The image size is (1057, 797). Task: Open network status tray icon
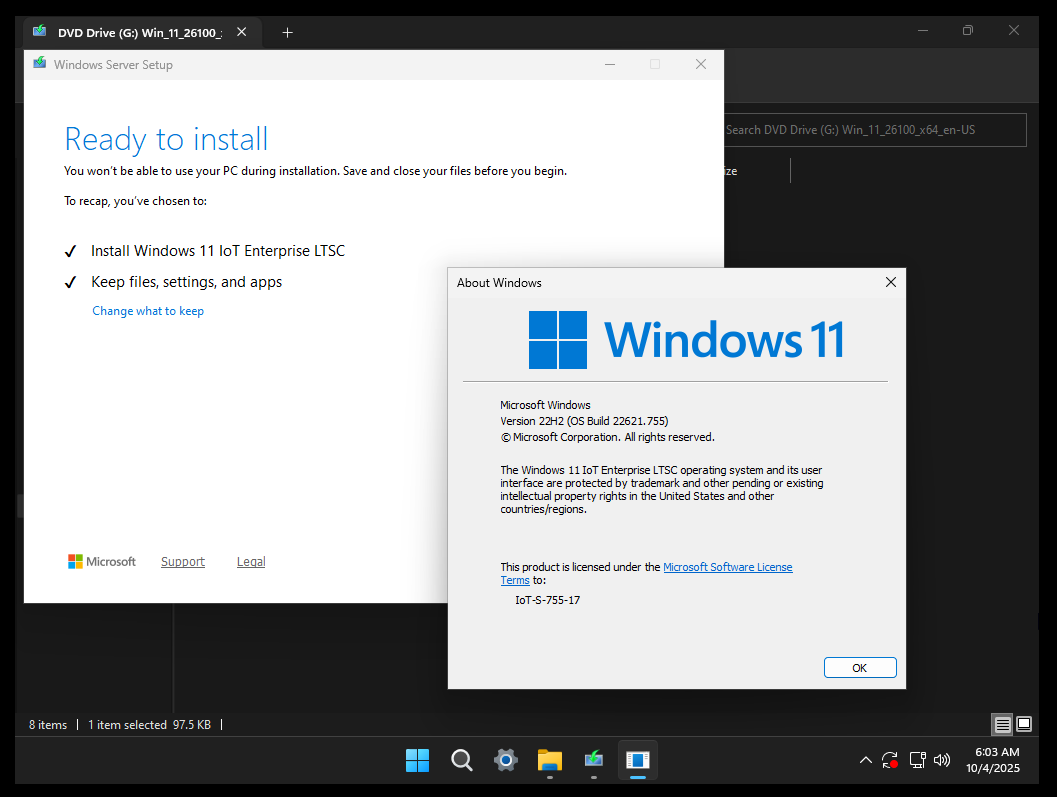pyautogui.click(x=917, y=760)
